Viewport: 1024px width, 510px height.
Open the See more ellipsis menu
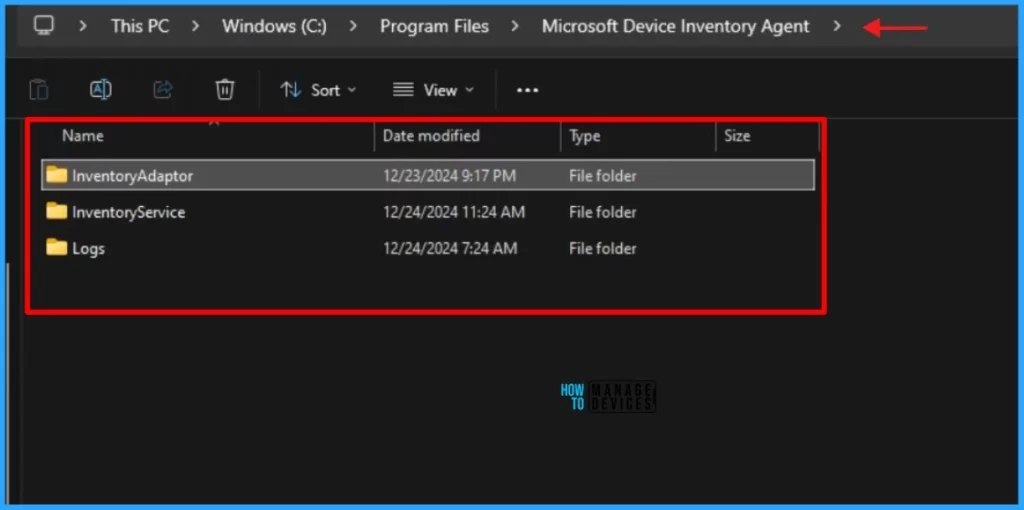(x=528, y=90)
